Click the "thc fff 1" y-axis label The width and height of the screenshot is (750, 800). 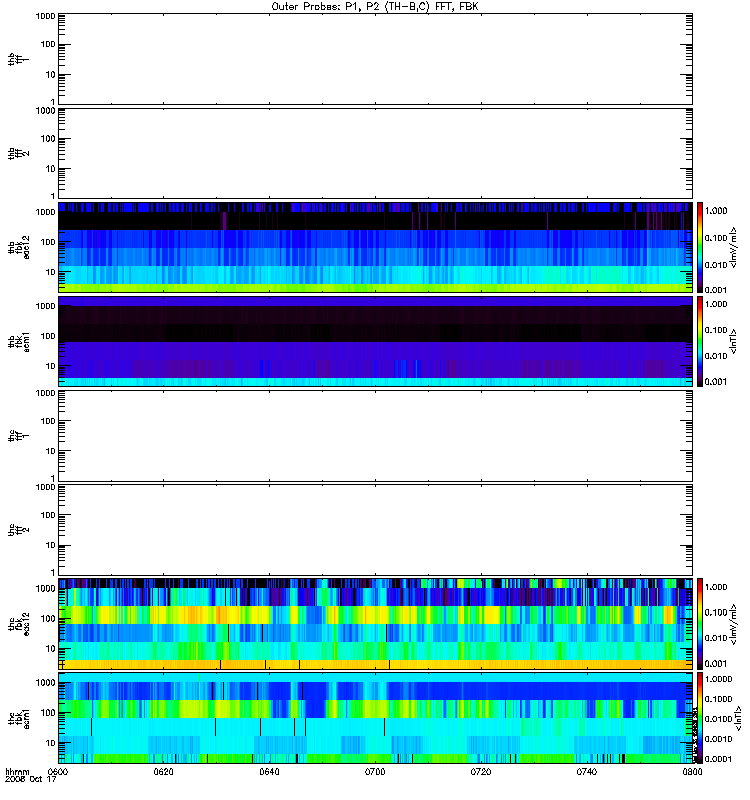coord(18,436)
